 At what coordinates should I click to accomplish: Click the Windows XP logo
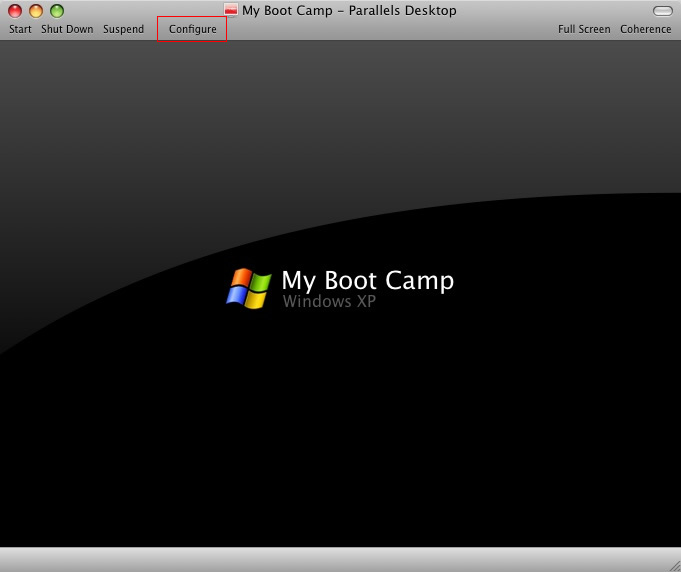249,288
